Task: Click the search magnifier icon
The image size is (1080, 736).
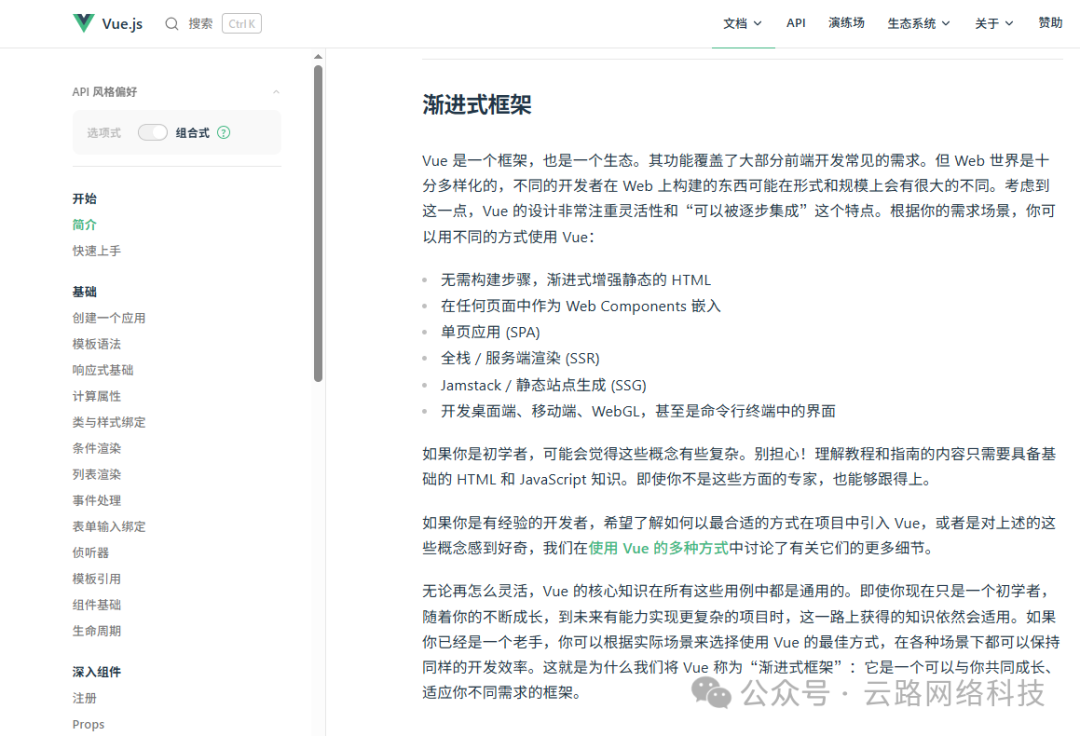Action: click(172, 23)
